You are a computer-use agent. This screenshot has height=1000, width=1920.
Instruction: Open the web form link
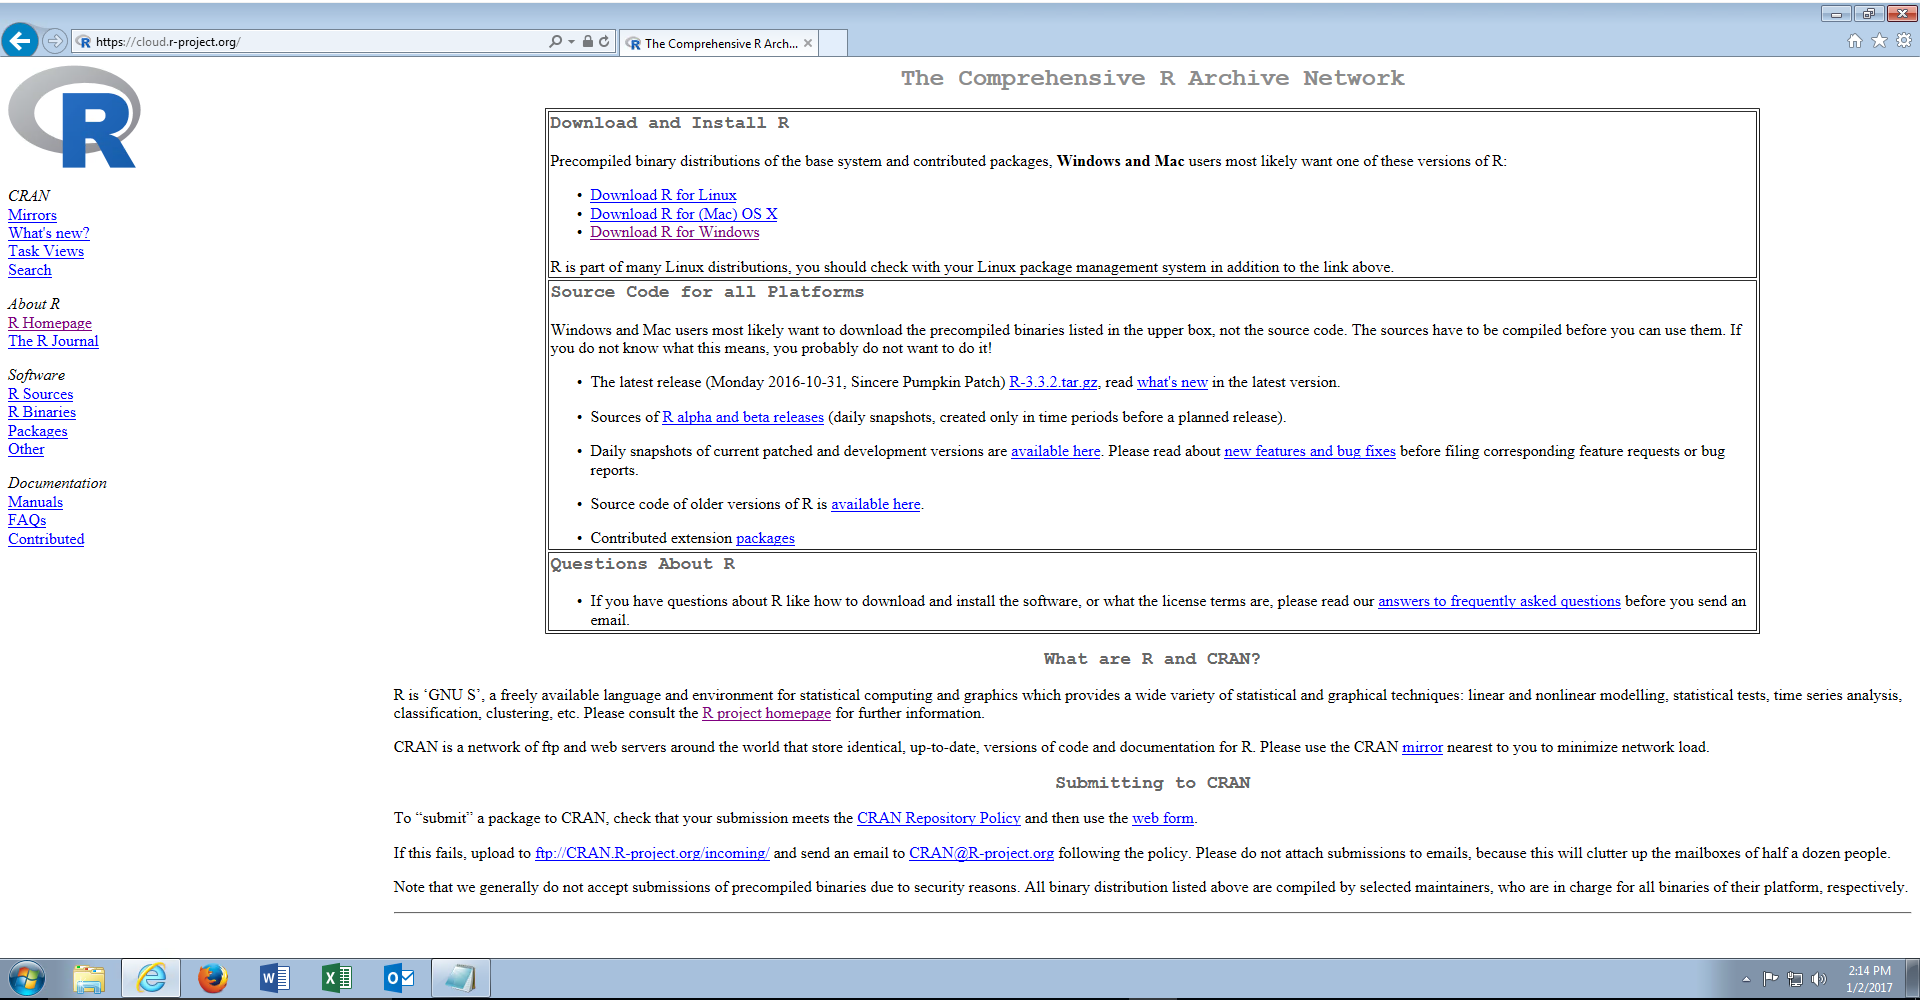[x=1163, y=818]
